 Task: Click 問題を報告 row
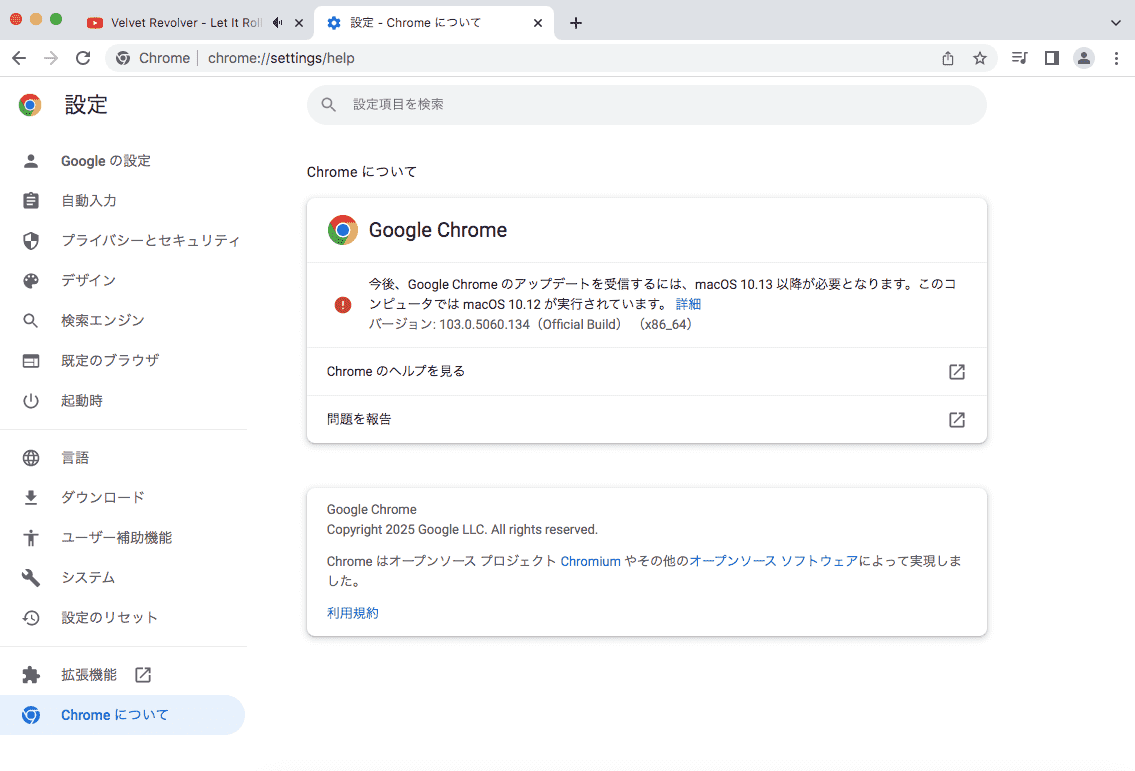[646, 419]
